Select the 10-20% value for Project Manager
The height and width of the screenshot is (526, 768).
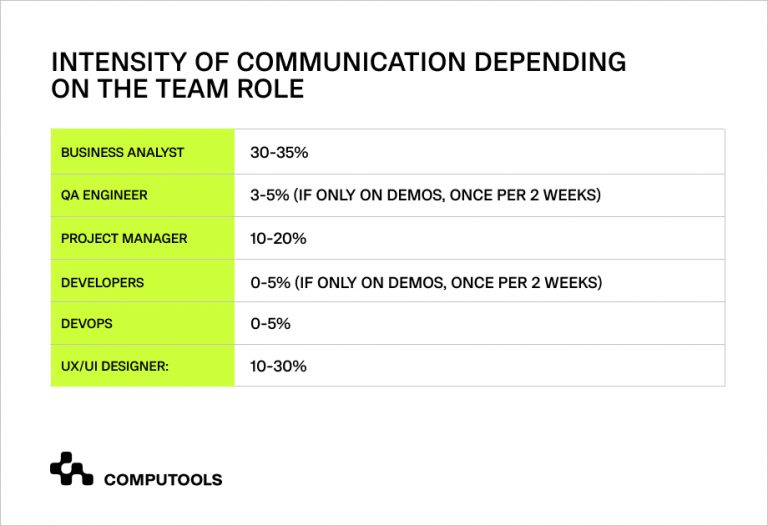click(278, 239)
